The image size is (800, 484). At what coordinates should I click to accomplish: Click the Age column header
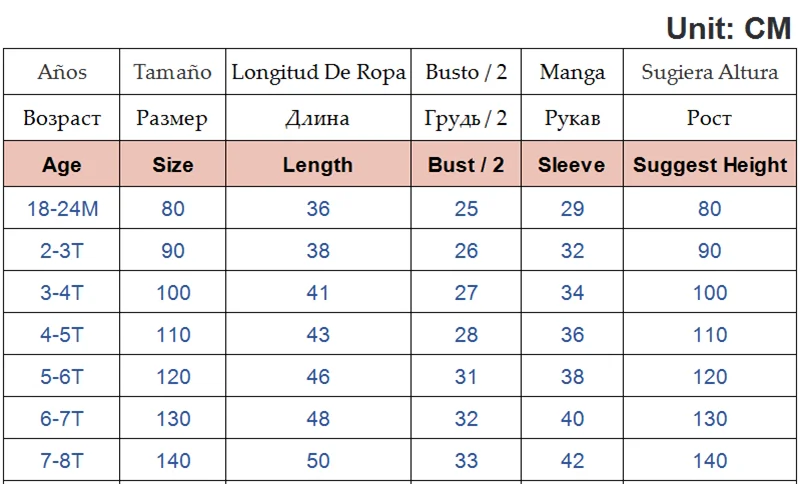point(62,165)
